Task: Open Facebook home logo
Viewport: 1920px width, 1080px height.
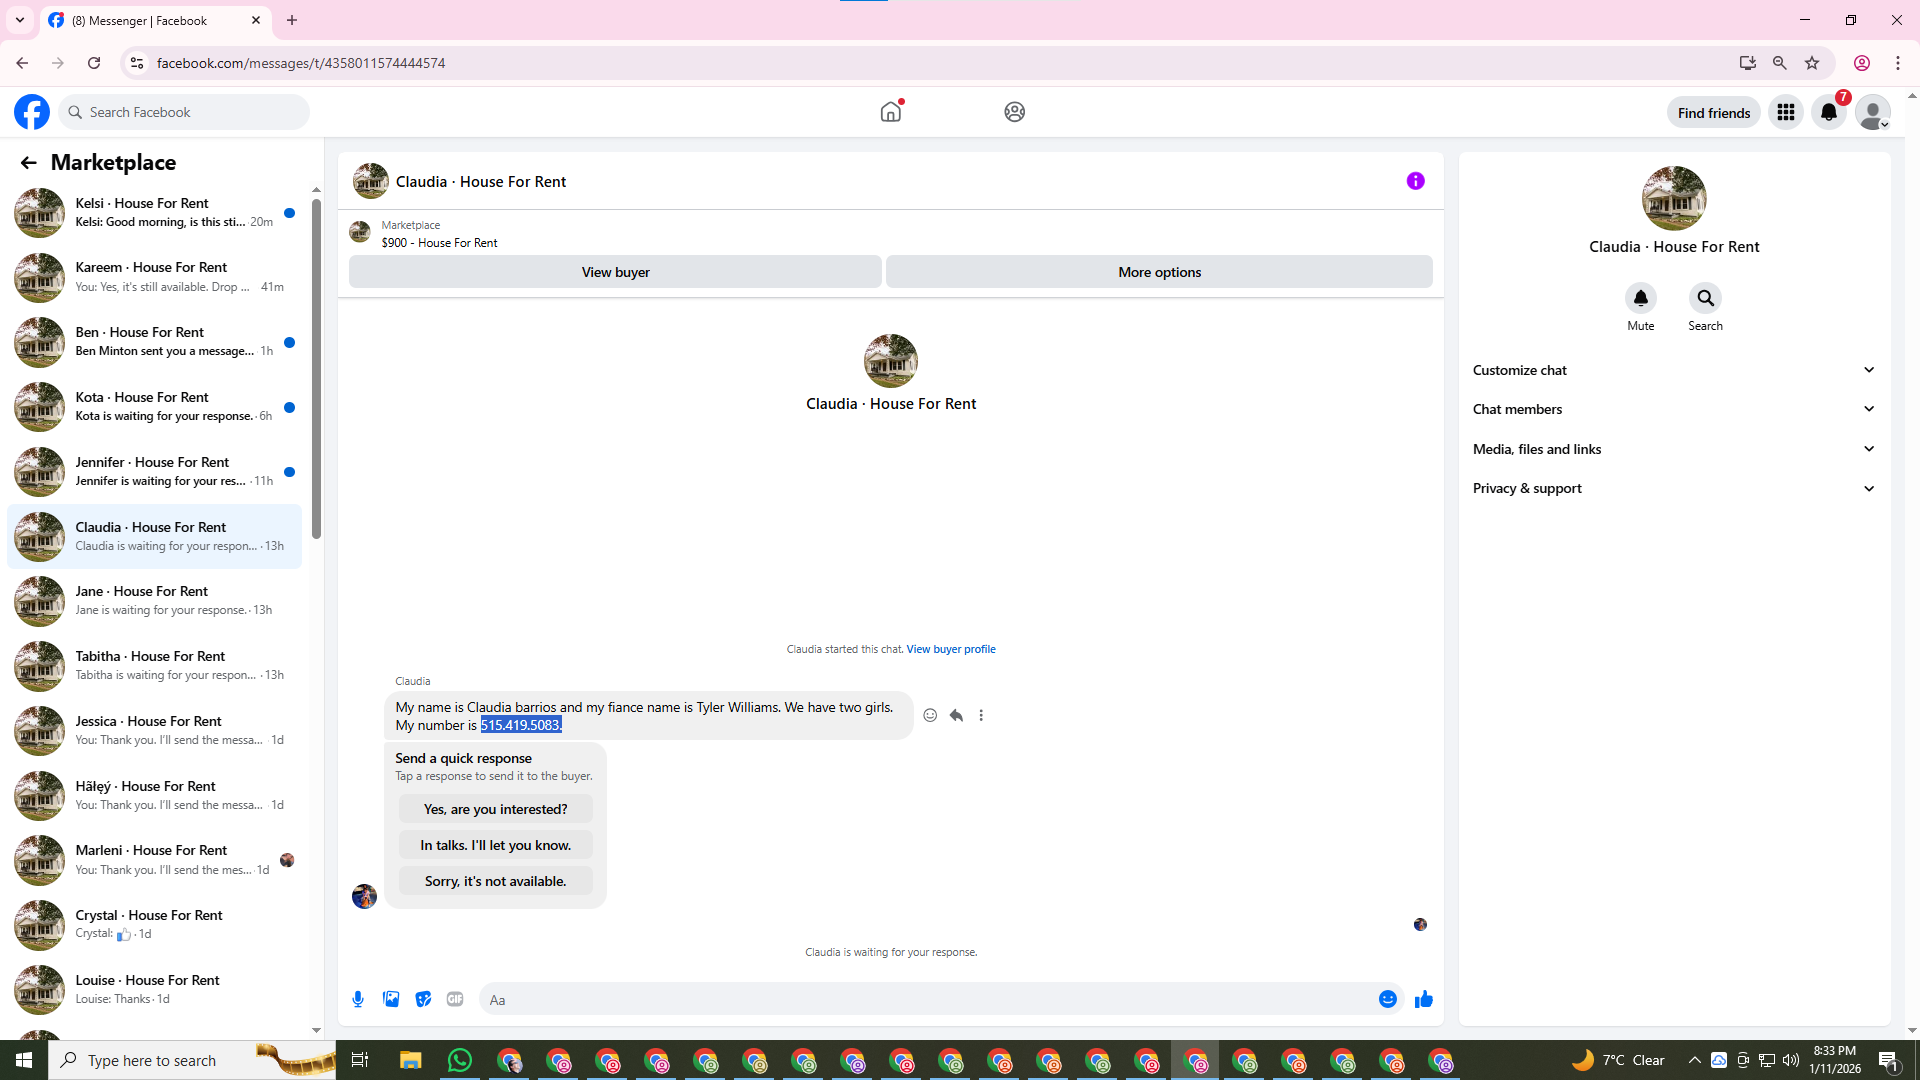Action: pyautogui.click(x=32, y=112)
